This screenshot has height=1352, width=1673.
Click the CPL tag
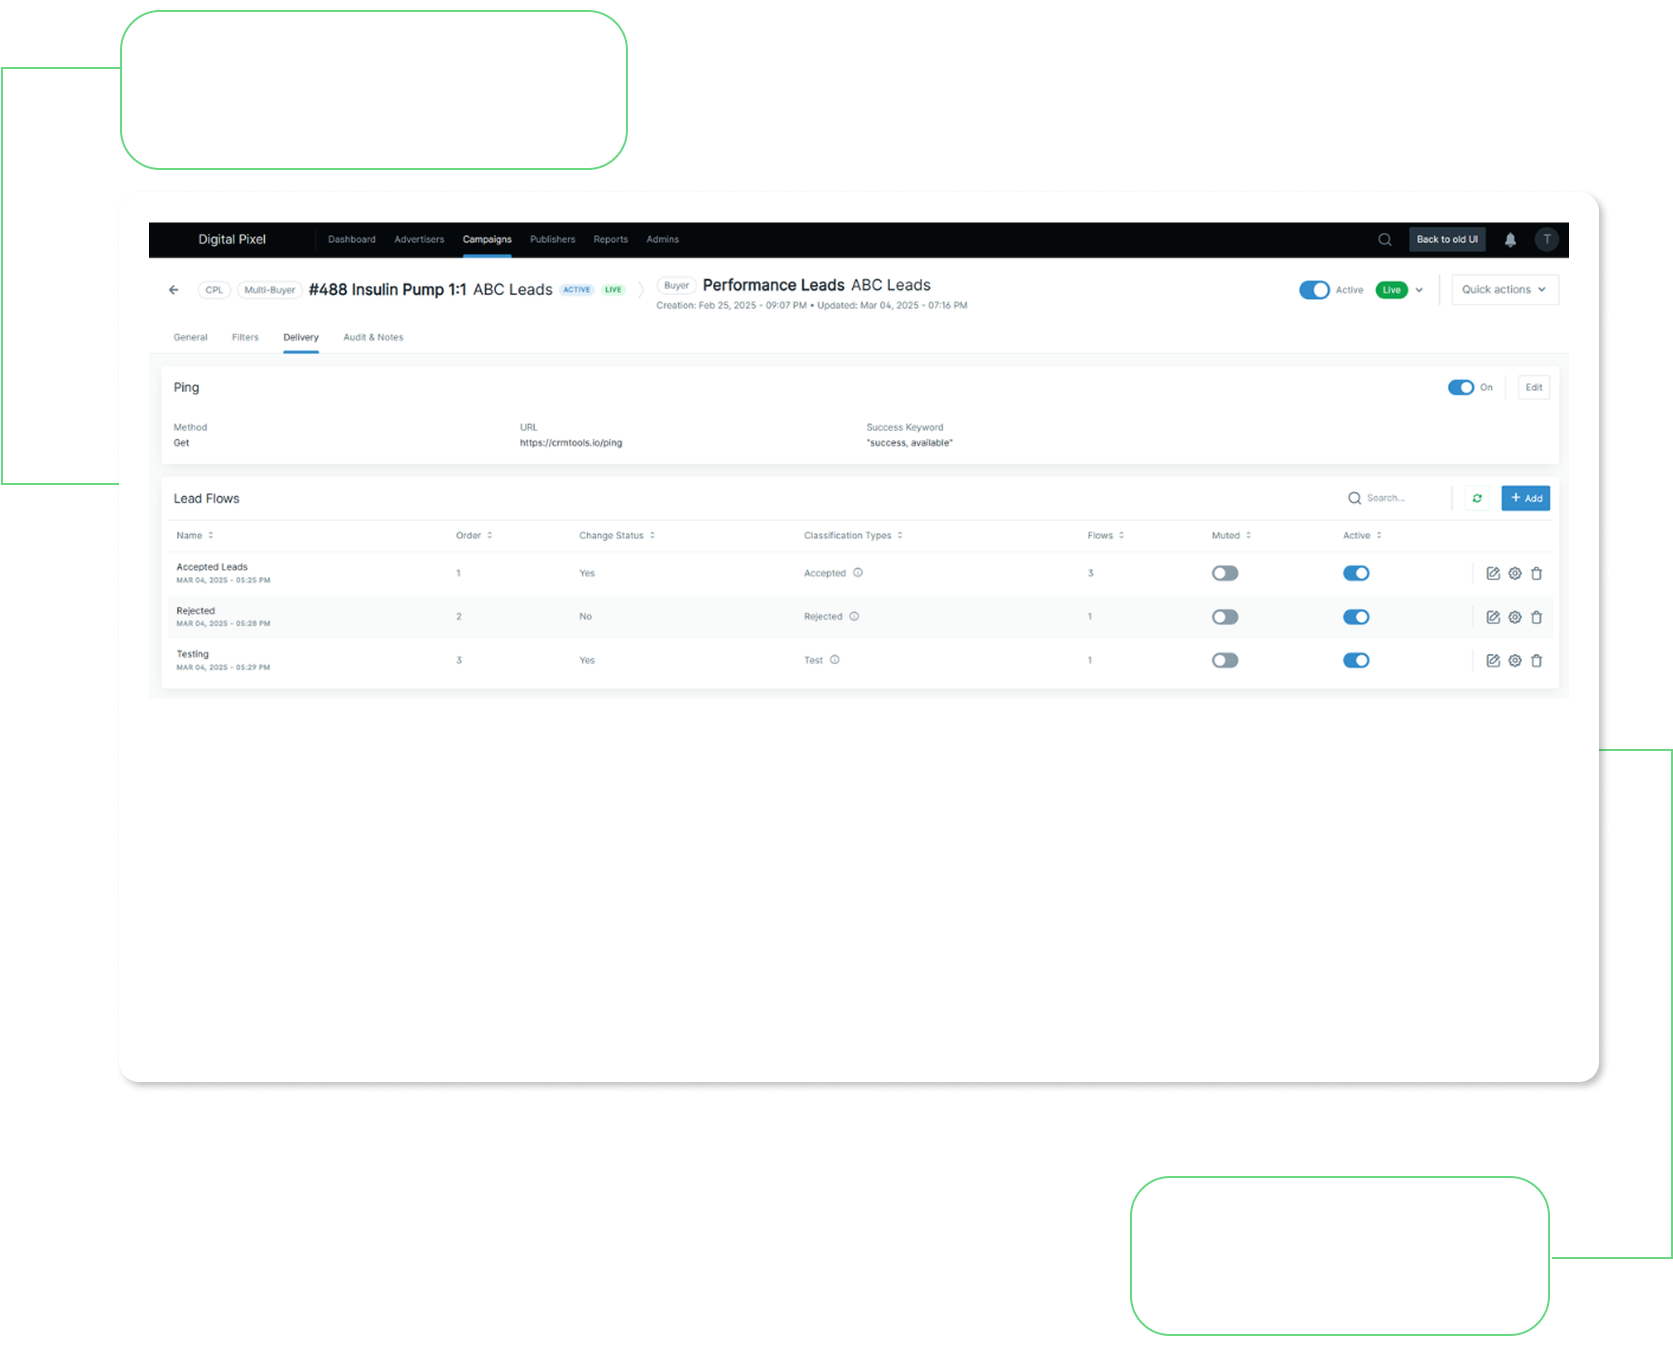coord(214,290)
